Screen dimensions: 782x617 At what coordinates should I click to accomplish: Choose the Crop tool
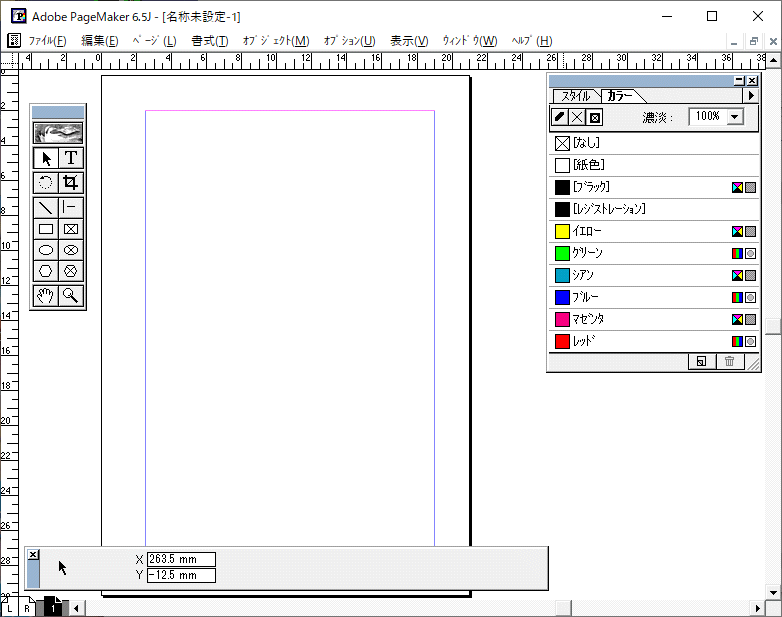click(71, 183)
